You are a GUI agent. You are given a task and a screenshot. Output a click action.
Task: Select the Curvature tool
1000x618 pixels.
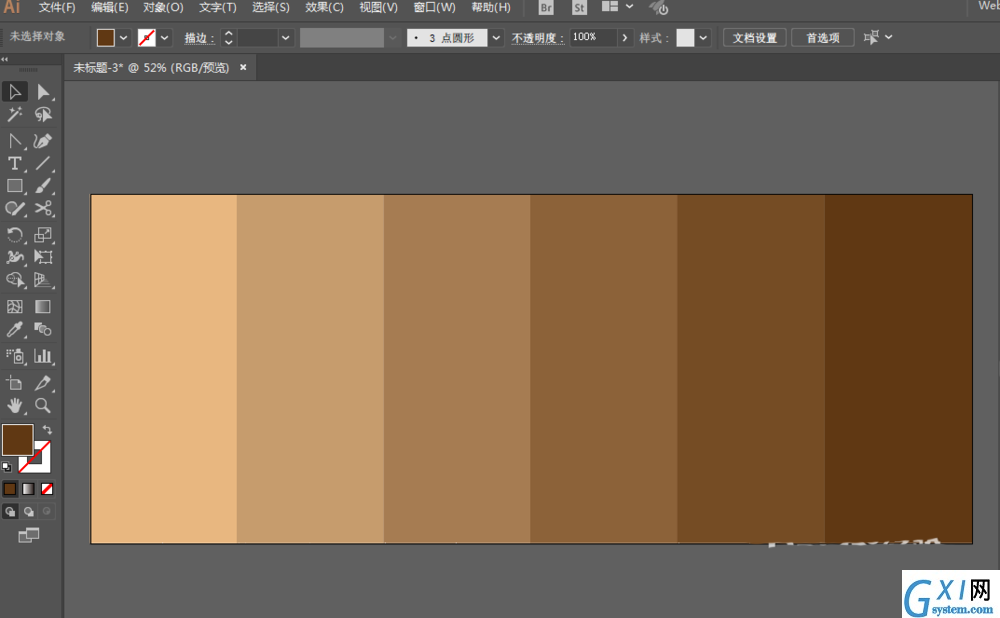point(43,140)
